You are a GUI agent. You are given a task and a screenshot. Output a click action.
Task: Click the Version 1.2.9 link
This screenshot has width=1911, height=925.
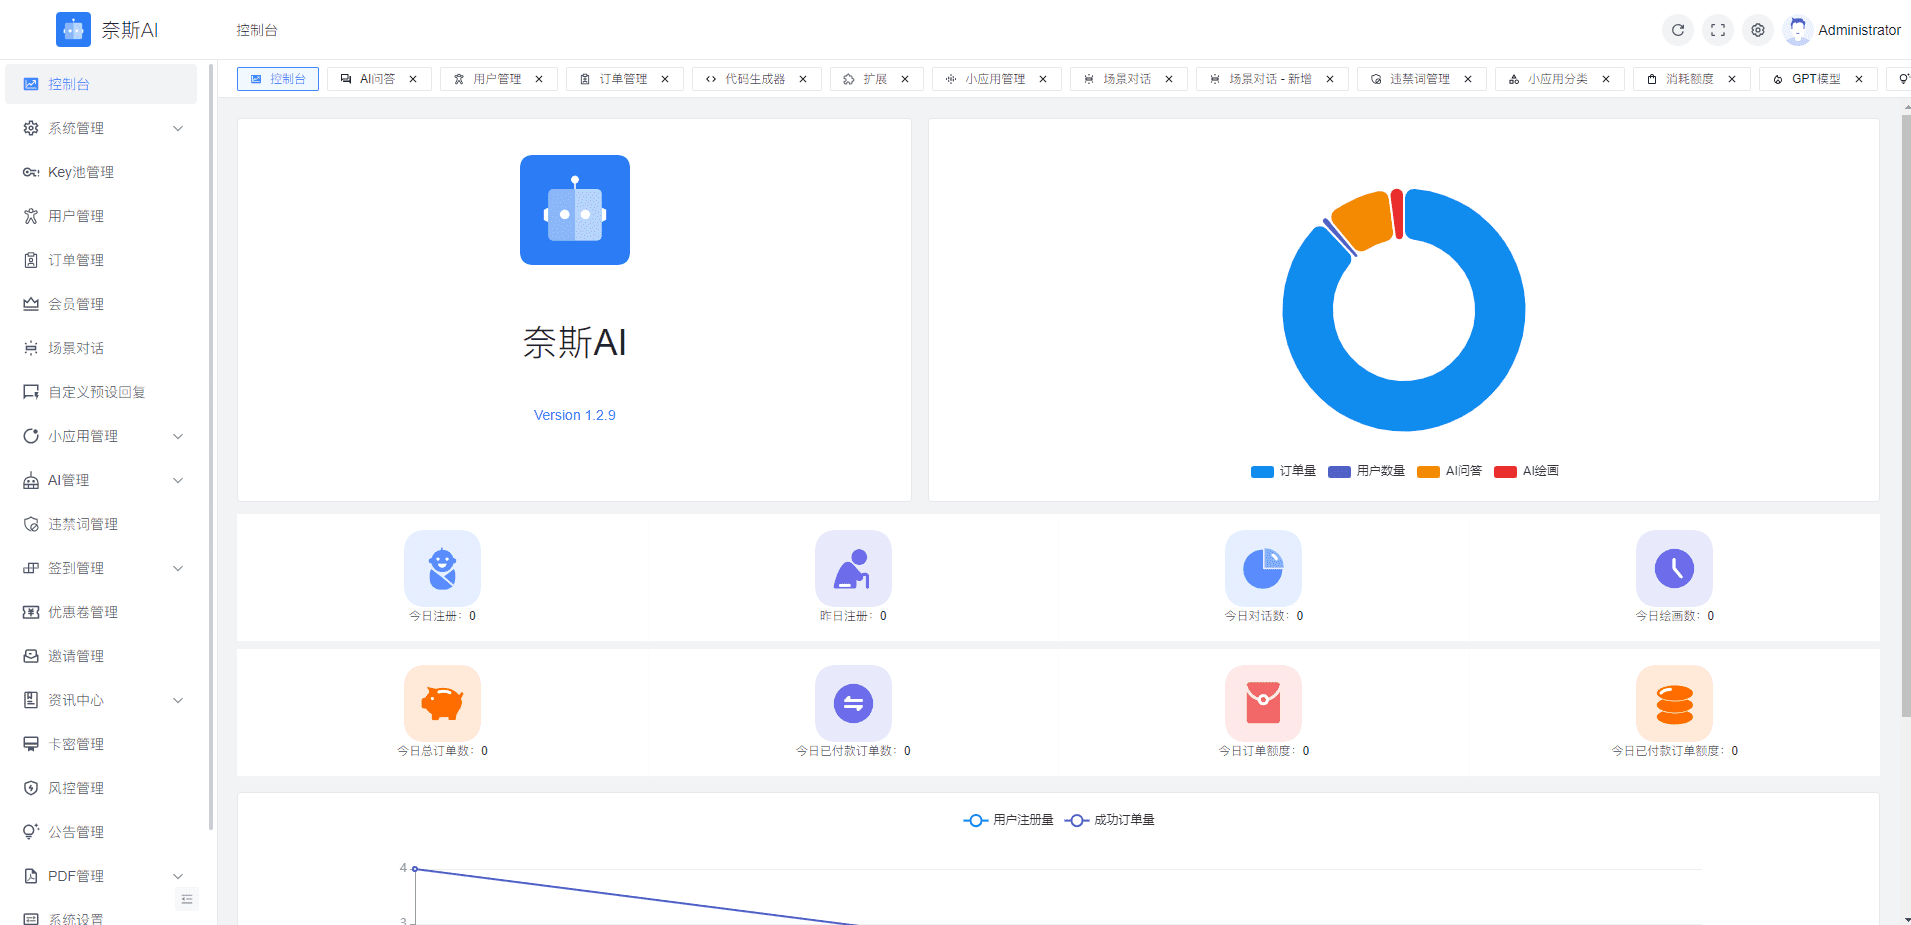[x=575, y=415]
